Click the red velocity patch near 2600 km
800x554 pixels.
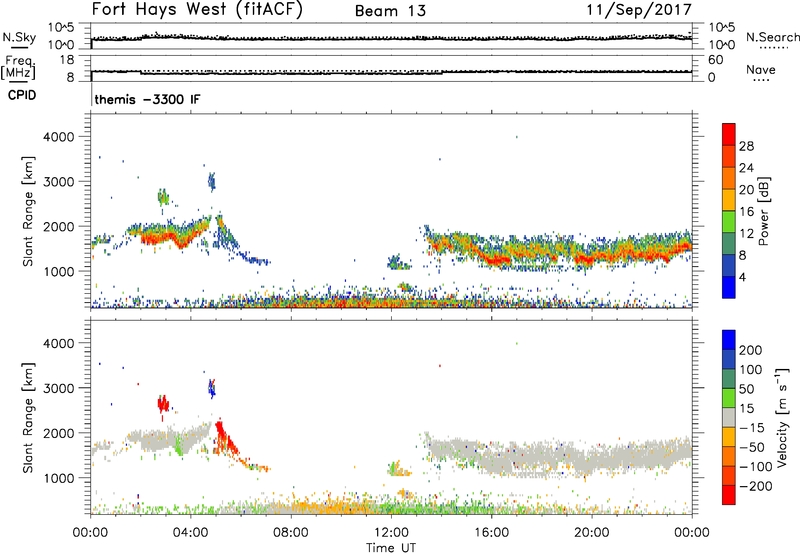163,406
